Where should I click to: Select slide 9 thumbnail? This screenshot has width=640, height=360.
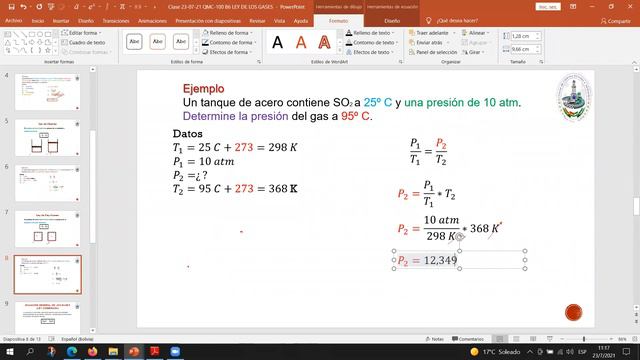[47, 318]
